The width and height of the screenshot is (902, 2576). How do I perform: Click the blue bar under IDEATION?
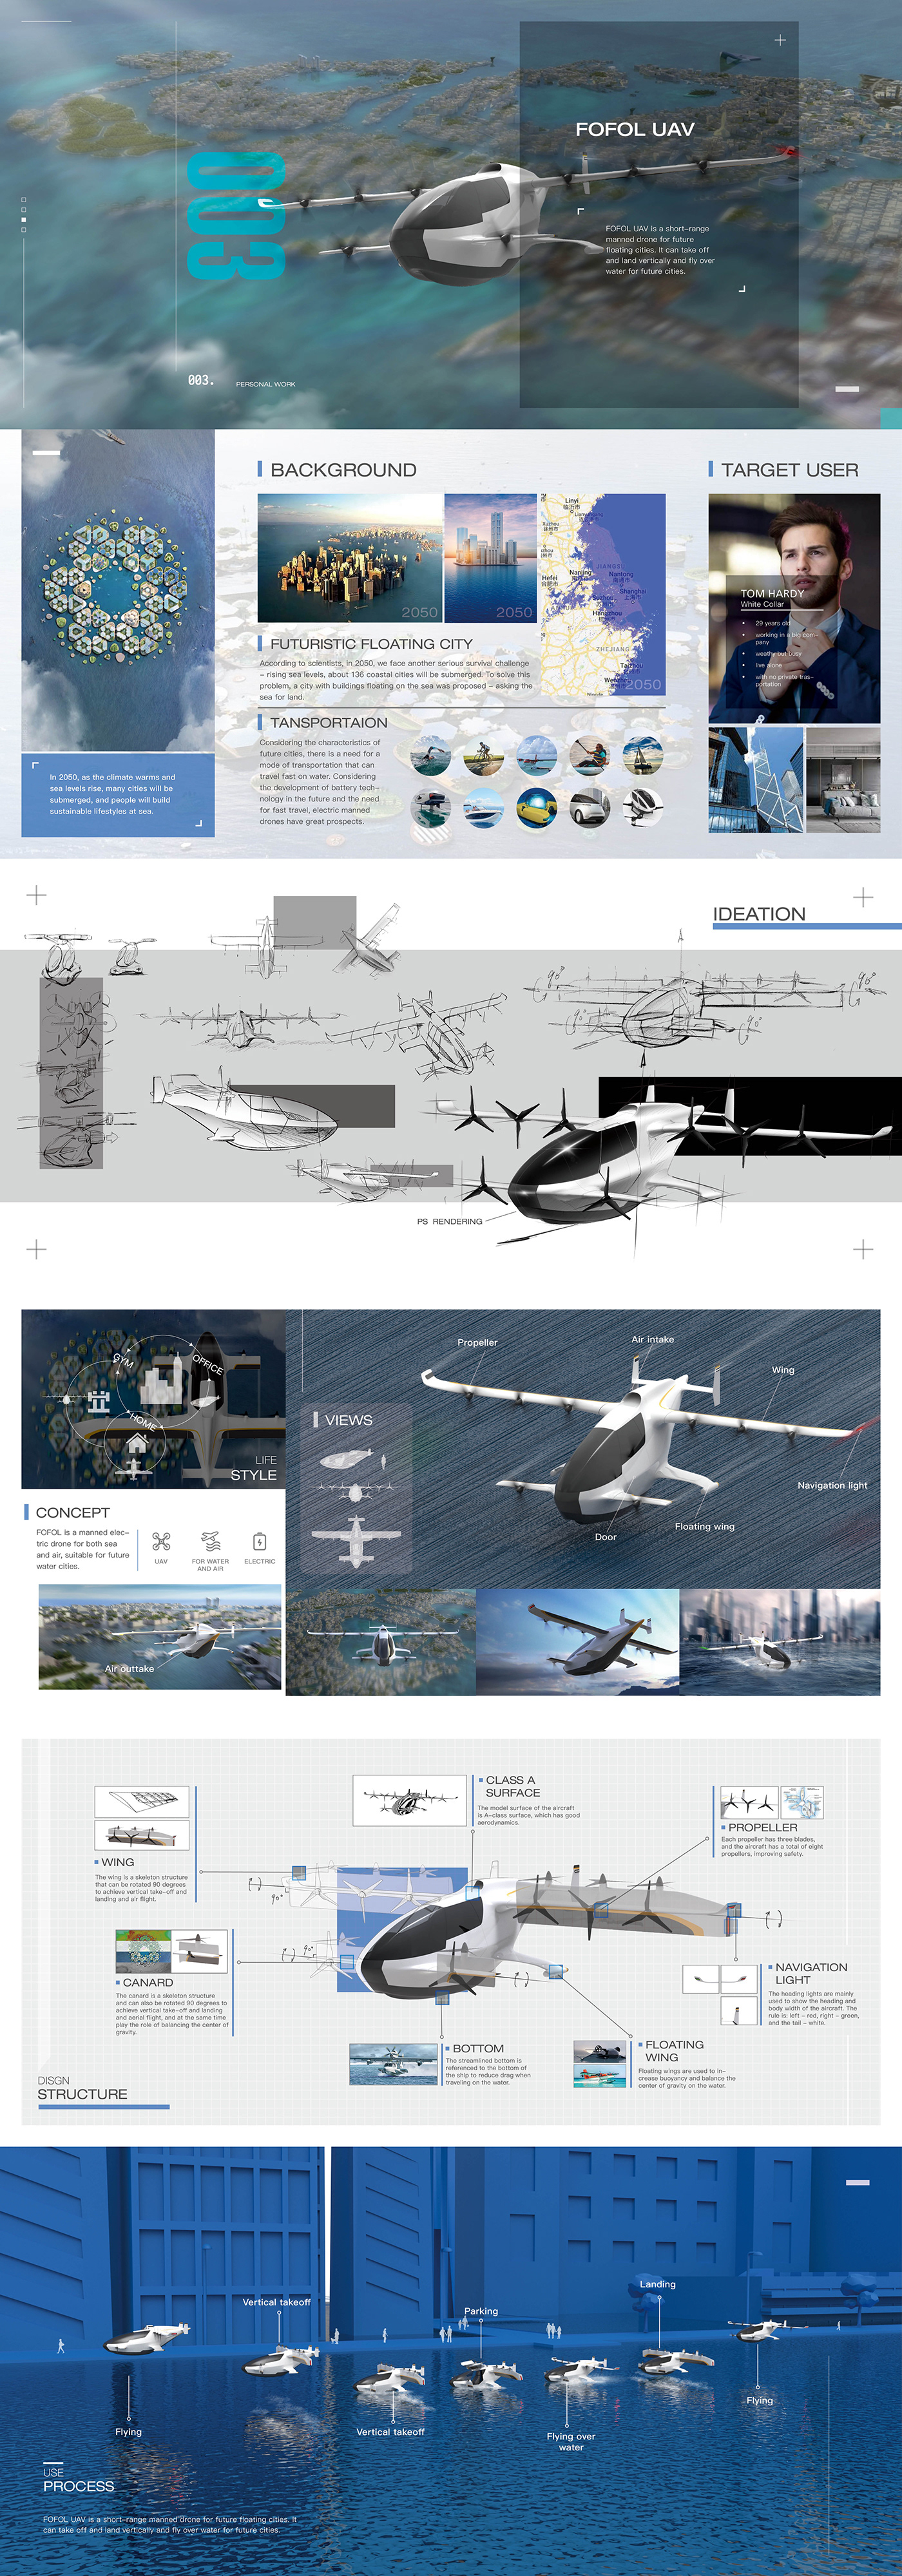pyautogui.click(x=807, y=927)
